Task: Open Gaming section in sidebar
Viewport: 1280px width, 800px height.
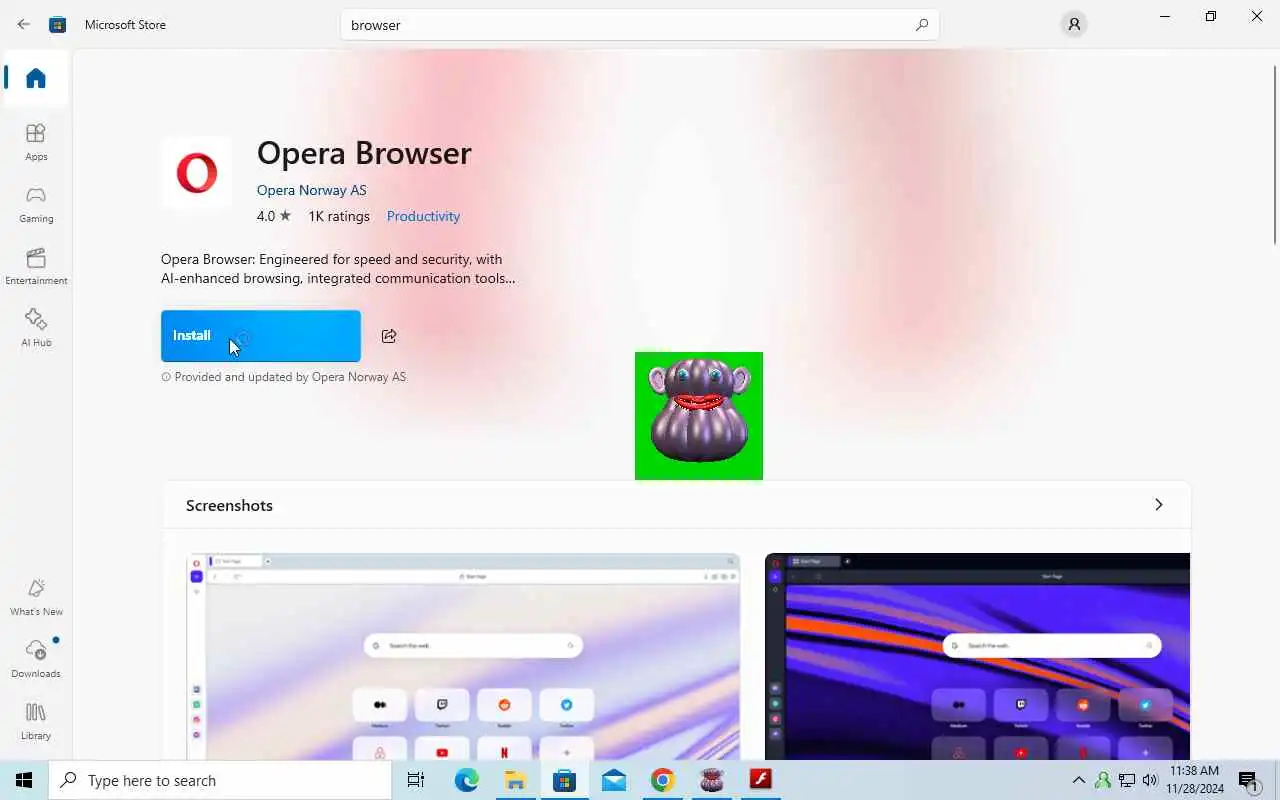Action: pyautogui.click(x=36, y=204)
